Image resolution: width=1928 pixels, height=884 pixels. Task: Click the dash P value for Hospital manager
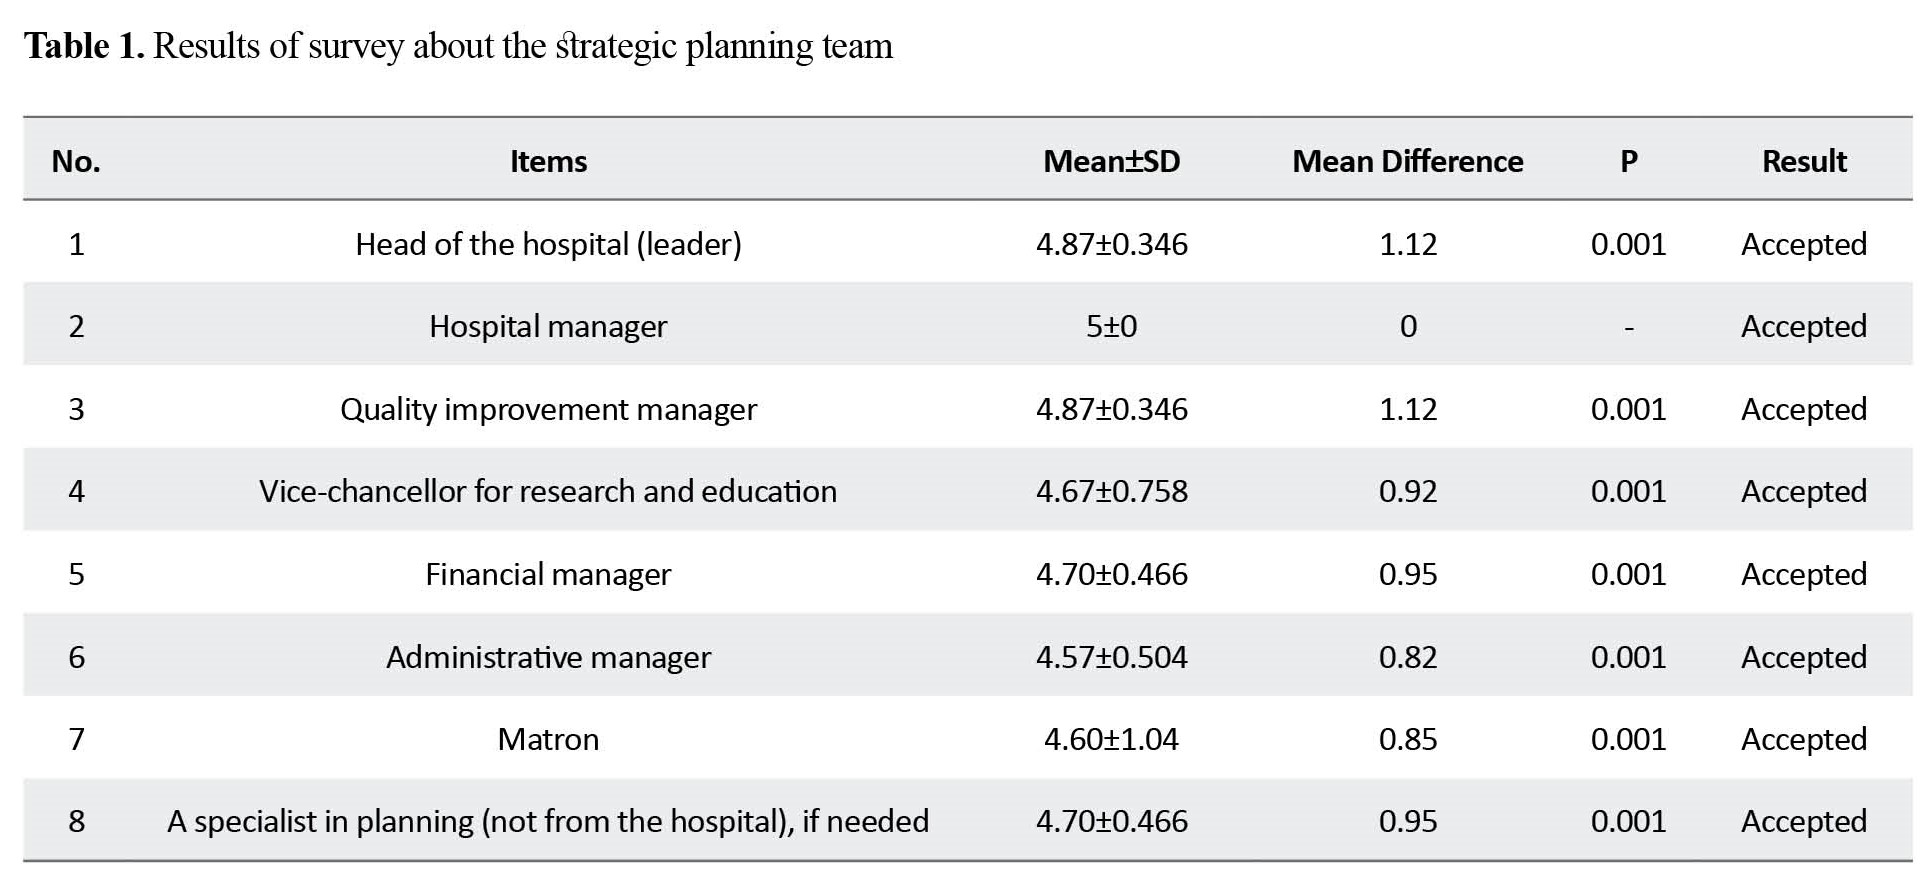tap(1629, 327)
